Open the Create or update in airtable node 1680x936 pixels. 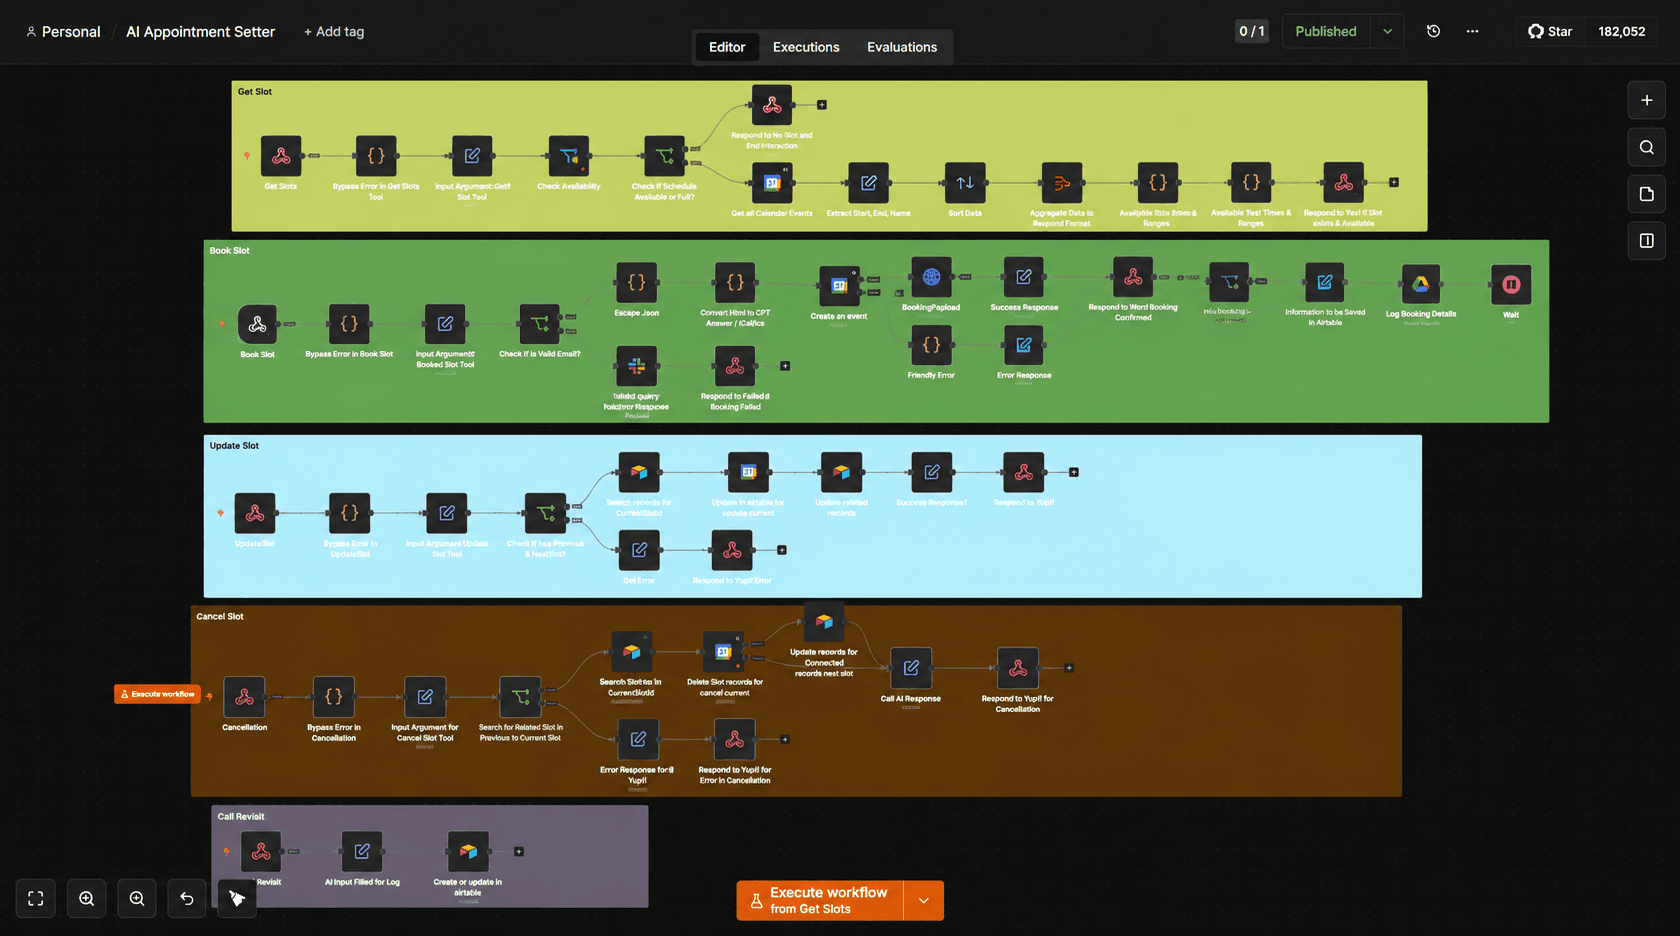click(468, 852)
